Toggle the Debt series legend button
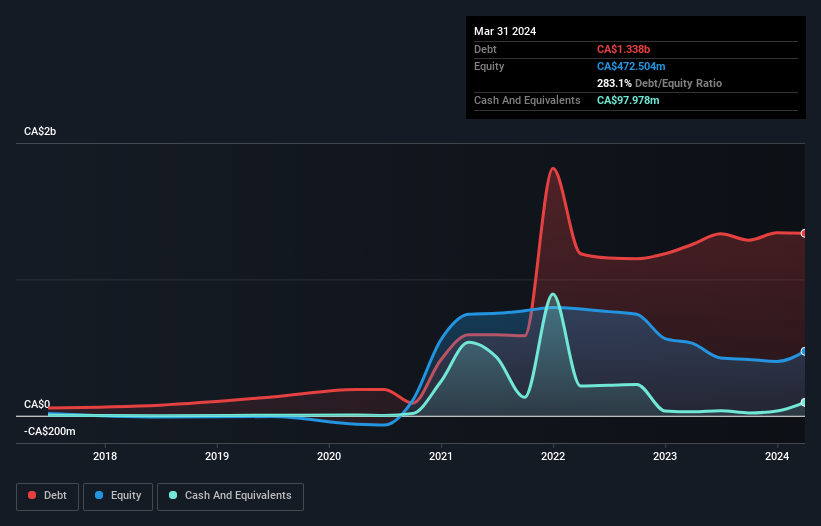Viewport: 821px width, 526px height. [x=48, y=496]
